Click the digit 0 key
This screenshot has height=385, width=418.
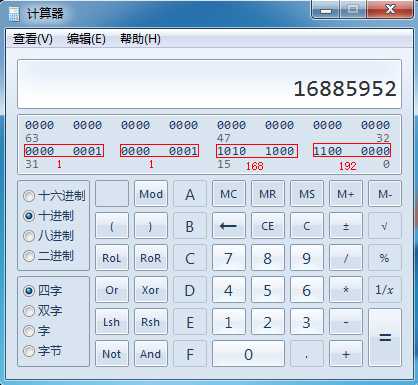(248, 354)
